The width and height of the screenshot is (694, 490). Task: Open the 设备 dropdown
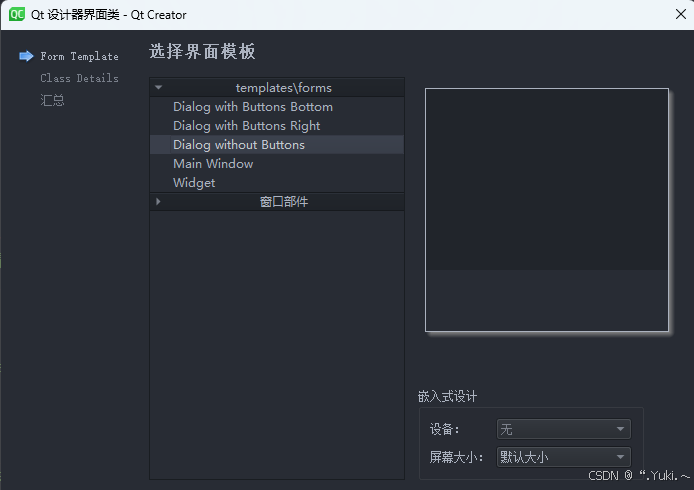[x=563, y=429]
